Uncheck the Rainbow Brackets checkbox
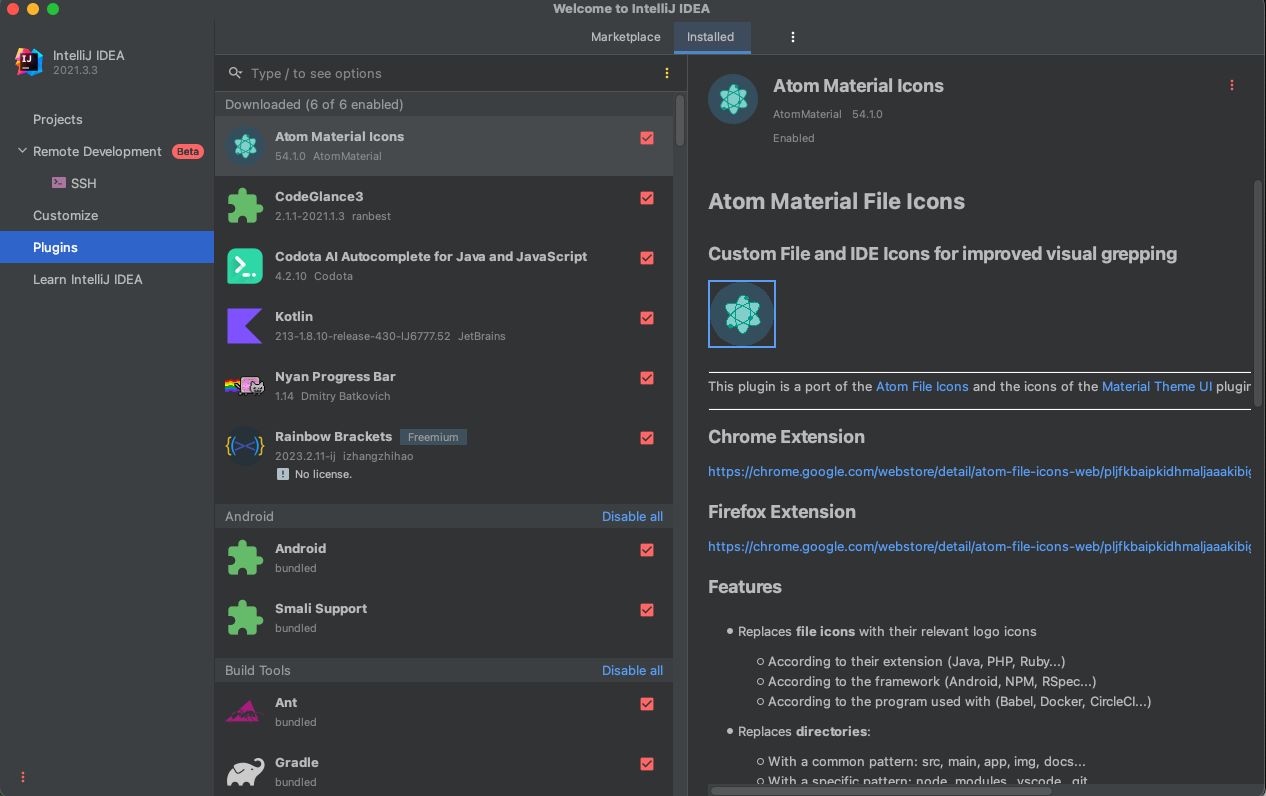This screenshot has width=1266, height=796. pos(647,438)
